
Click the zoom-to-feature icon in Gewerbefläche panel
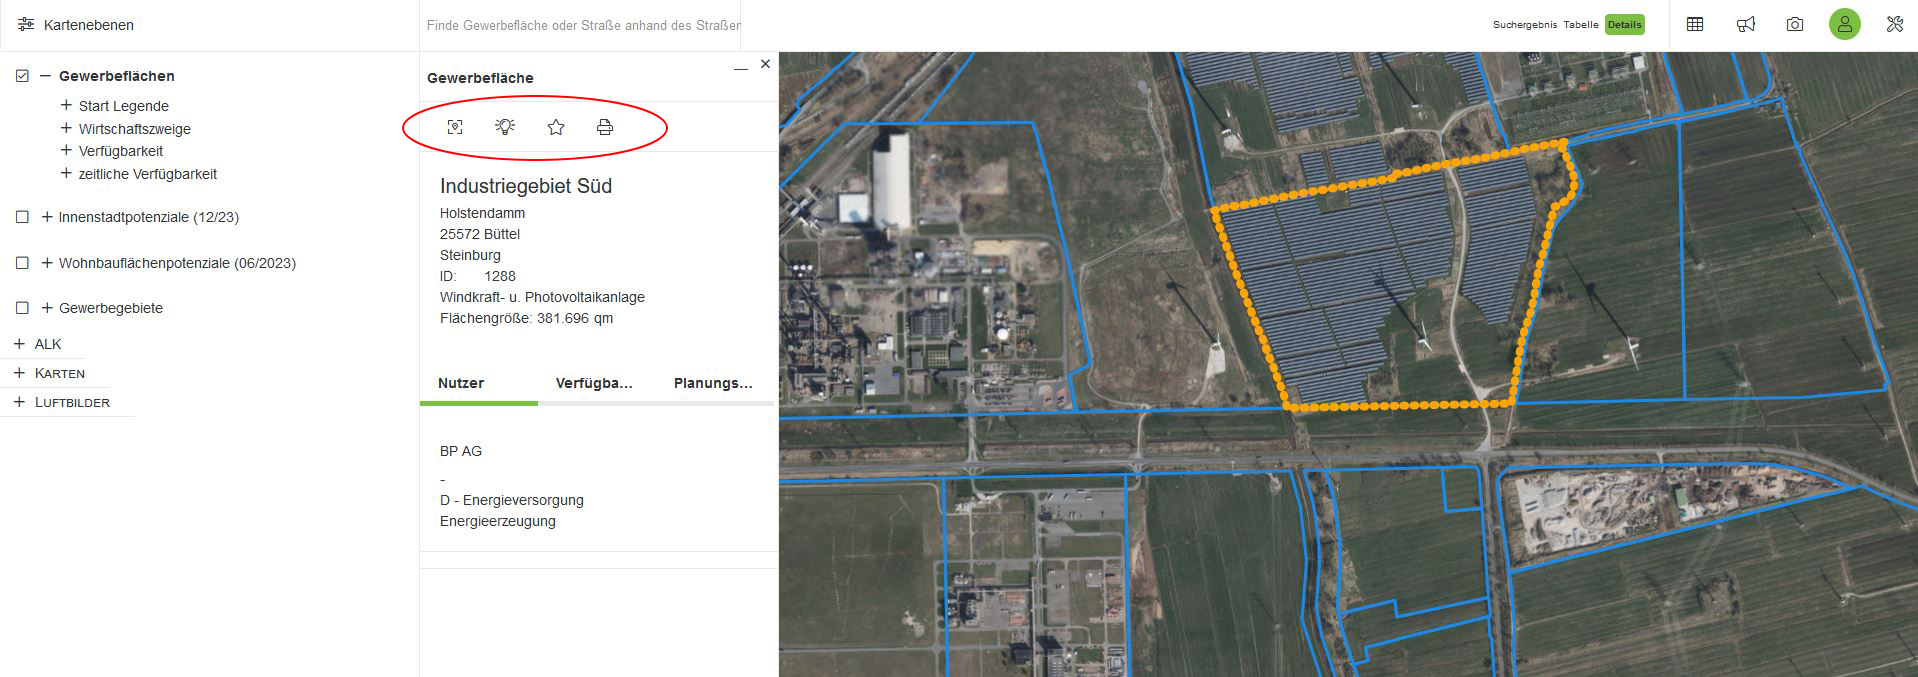455,127
